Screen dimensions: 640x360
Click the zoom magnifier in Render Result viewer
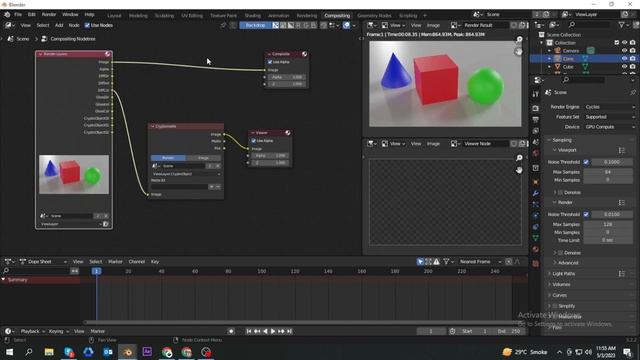pyautogui.click(x=519, y=40)
